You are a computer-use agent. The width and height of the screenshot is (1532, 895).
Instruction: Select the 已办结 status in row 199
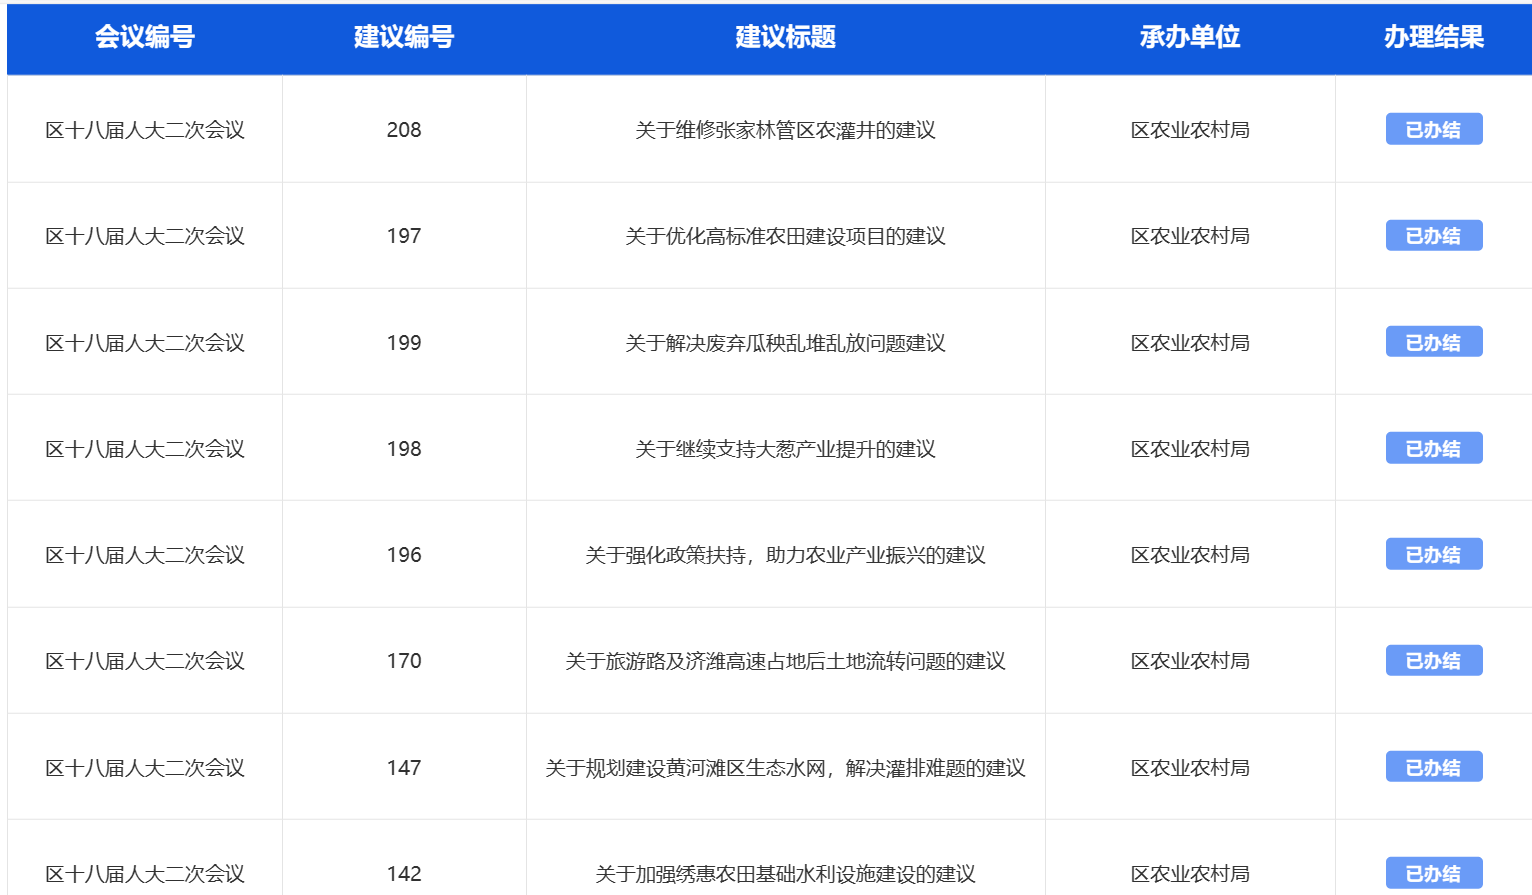pos(1433,342)
